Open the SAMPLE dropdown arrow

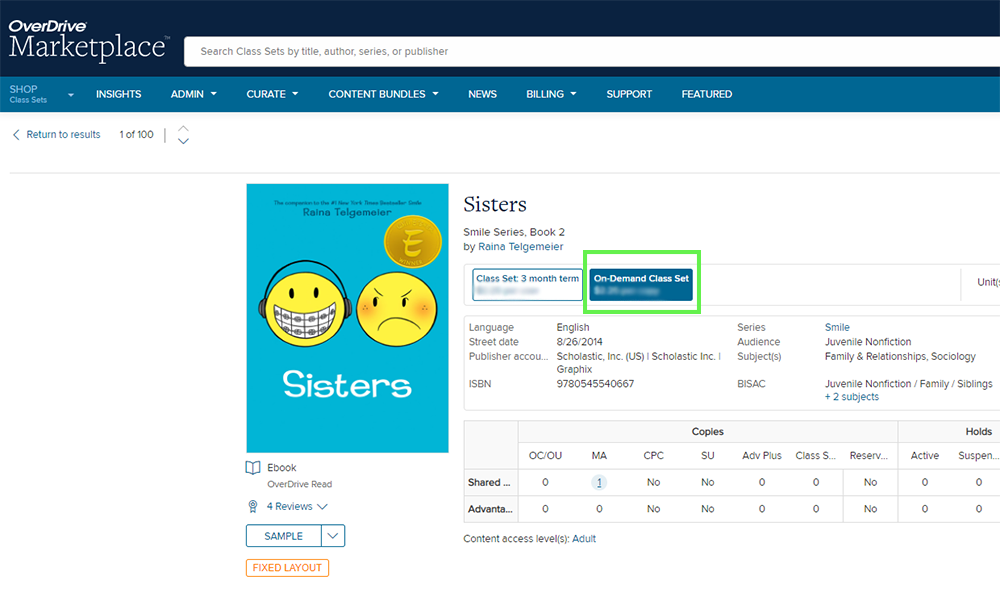pyautogui.click(x=333, y=536)
